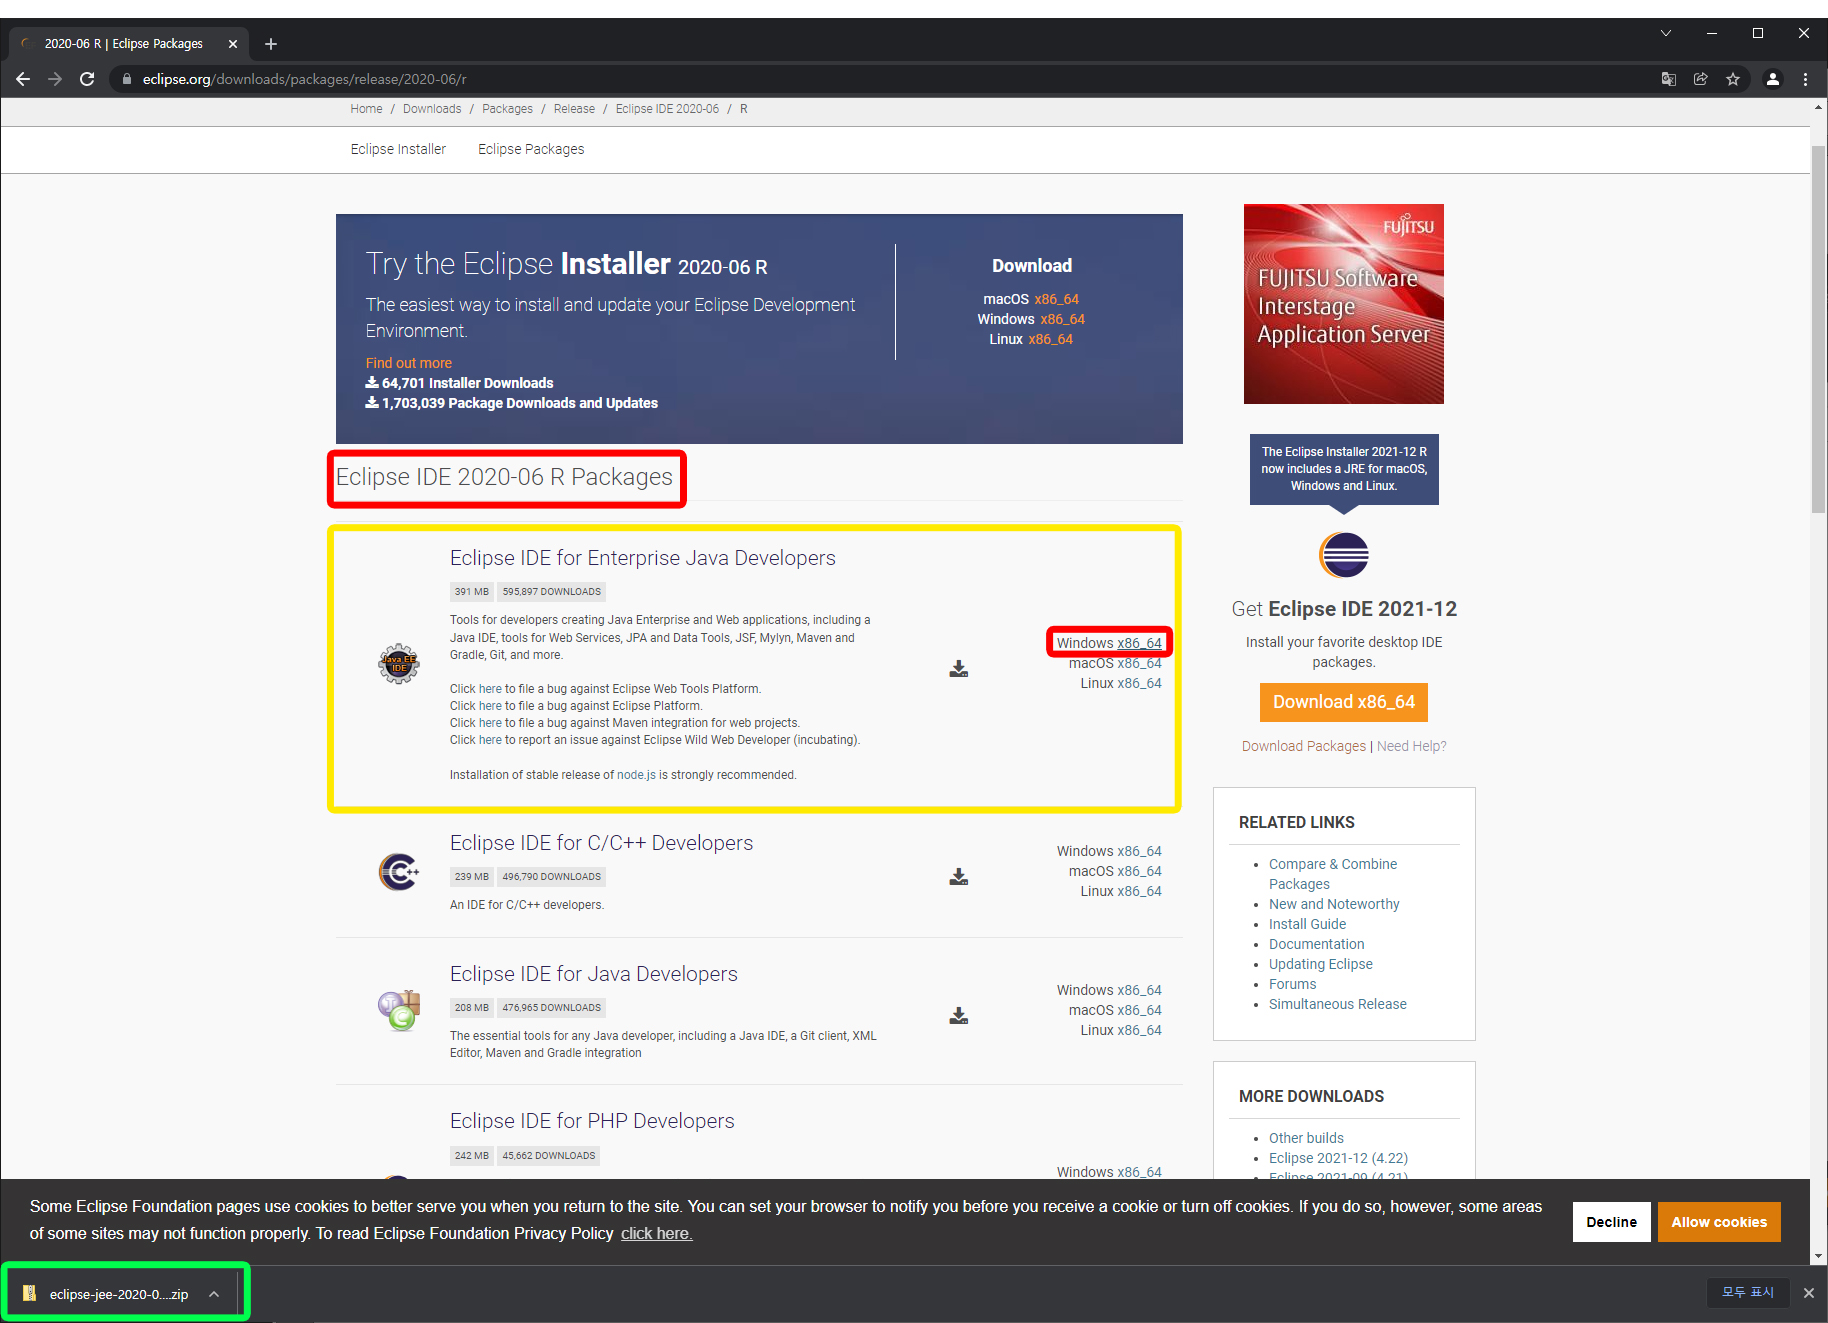
Task: Expand download item options chevron
Action: point(214,1294)
